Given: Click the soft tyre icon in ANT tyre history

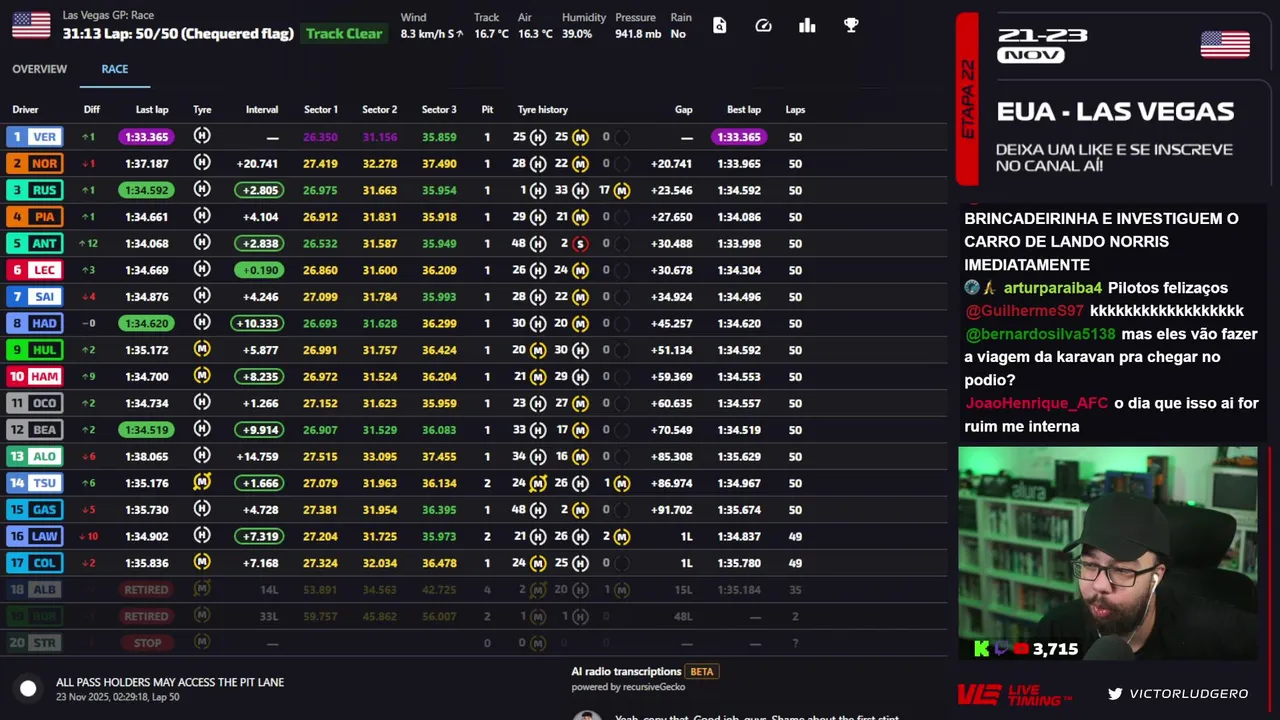Looking at the screenshot, I should pyautogui.click(x=580, y=243).
